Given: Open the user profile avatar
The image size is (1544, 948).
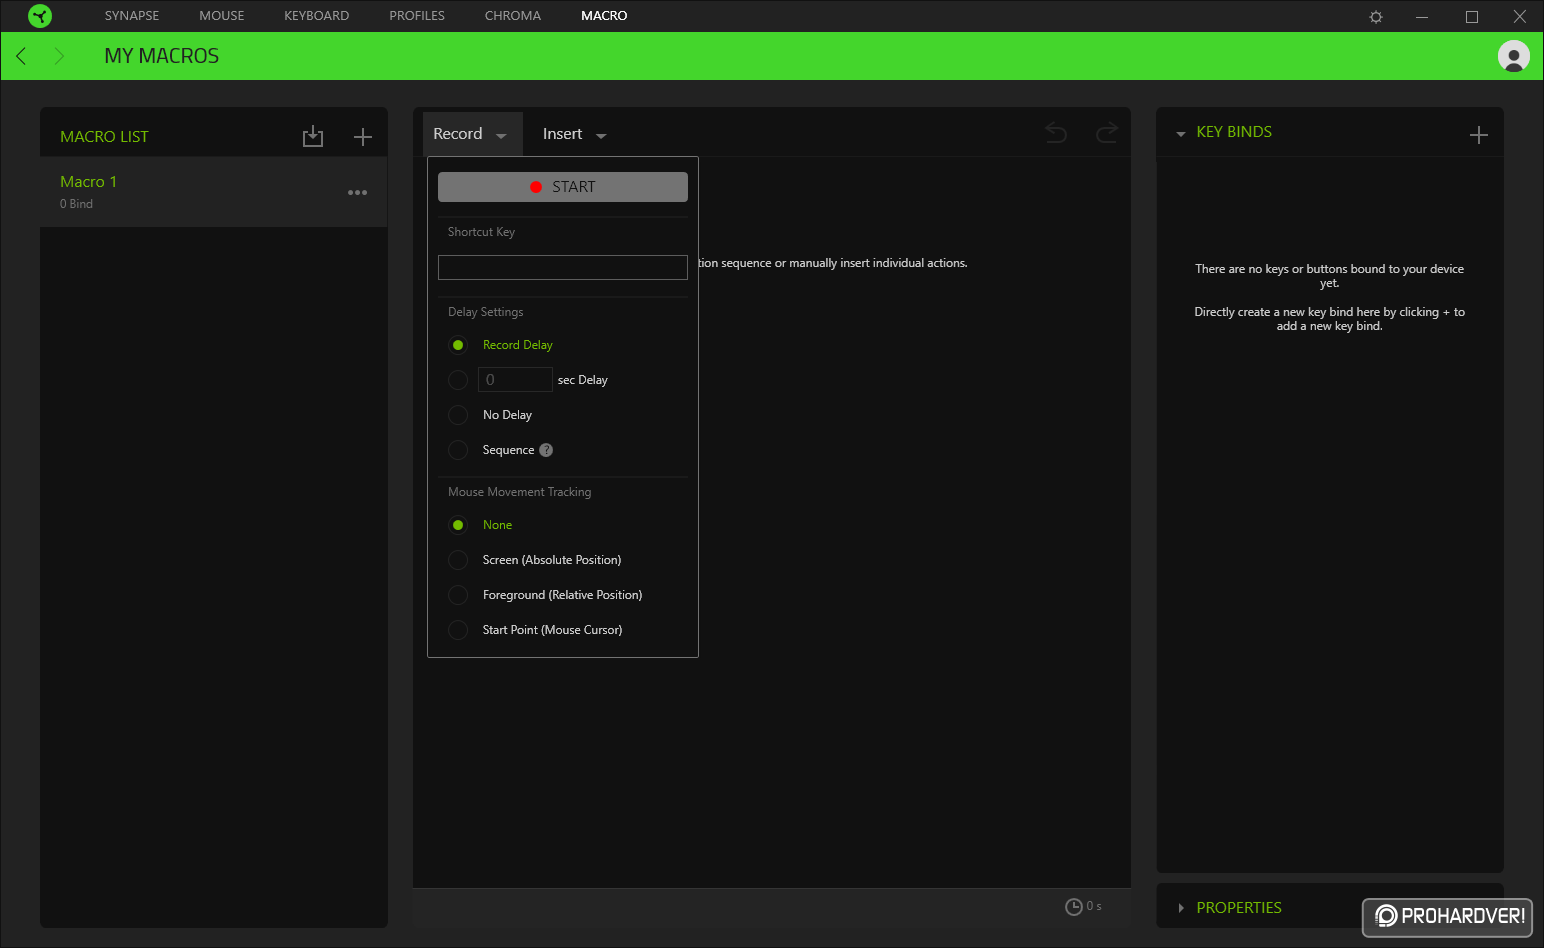Looking at the screenshot, I should point(1514,56).
